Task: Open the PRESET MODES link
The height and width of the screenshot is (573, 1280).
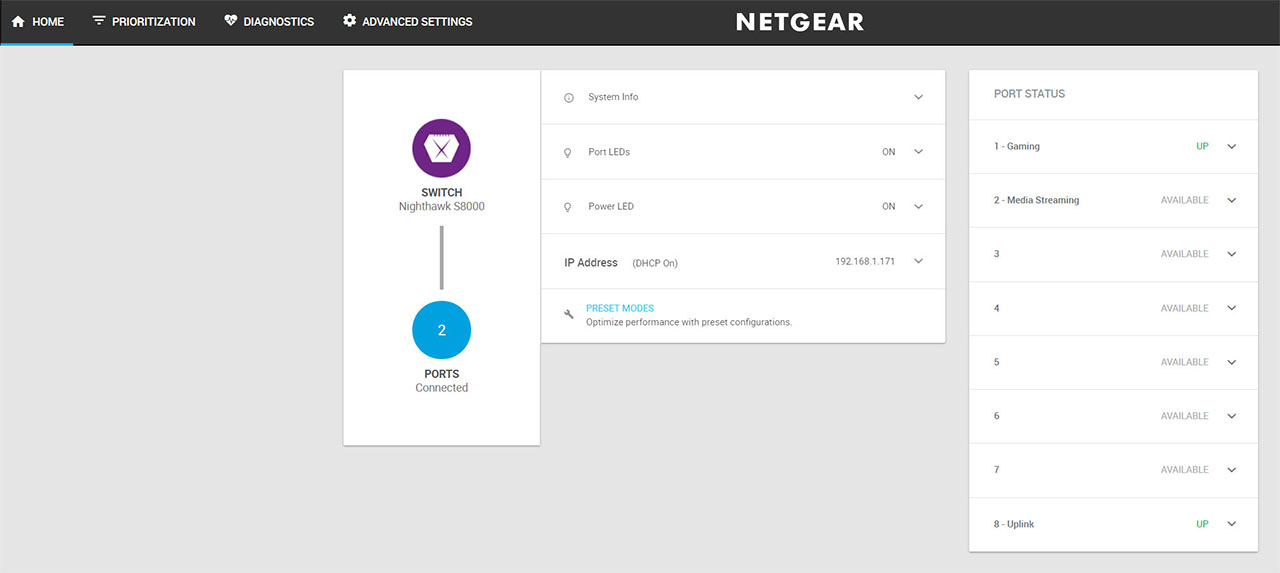Action: (620, 308)
